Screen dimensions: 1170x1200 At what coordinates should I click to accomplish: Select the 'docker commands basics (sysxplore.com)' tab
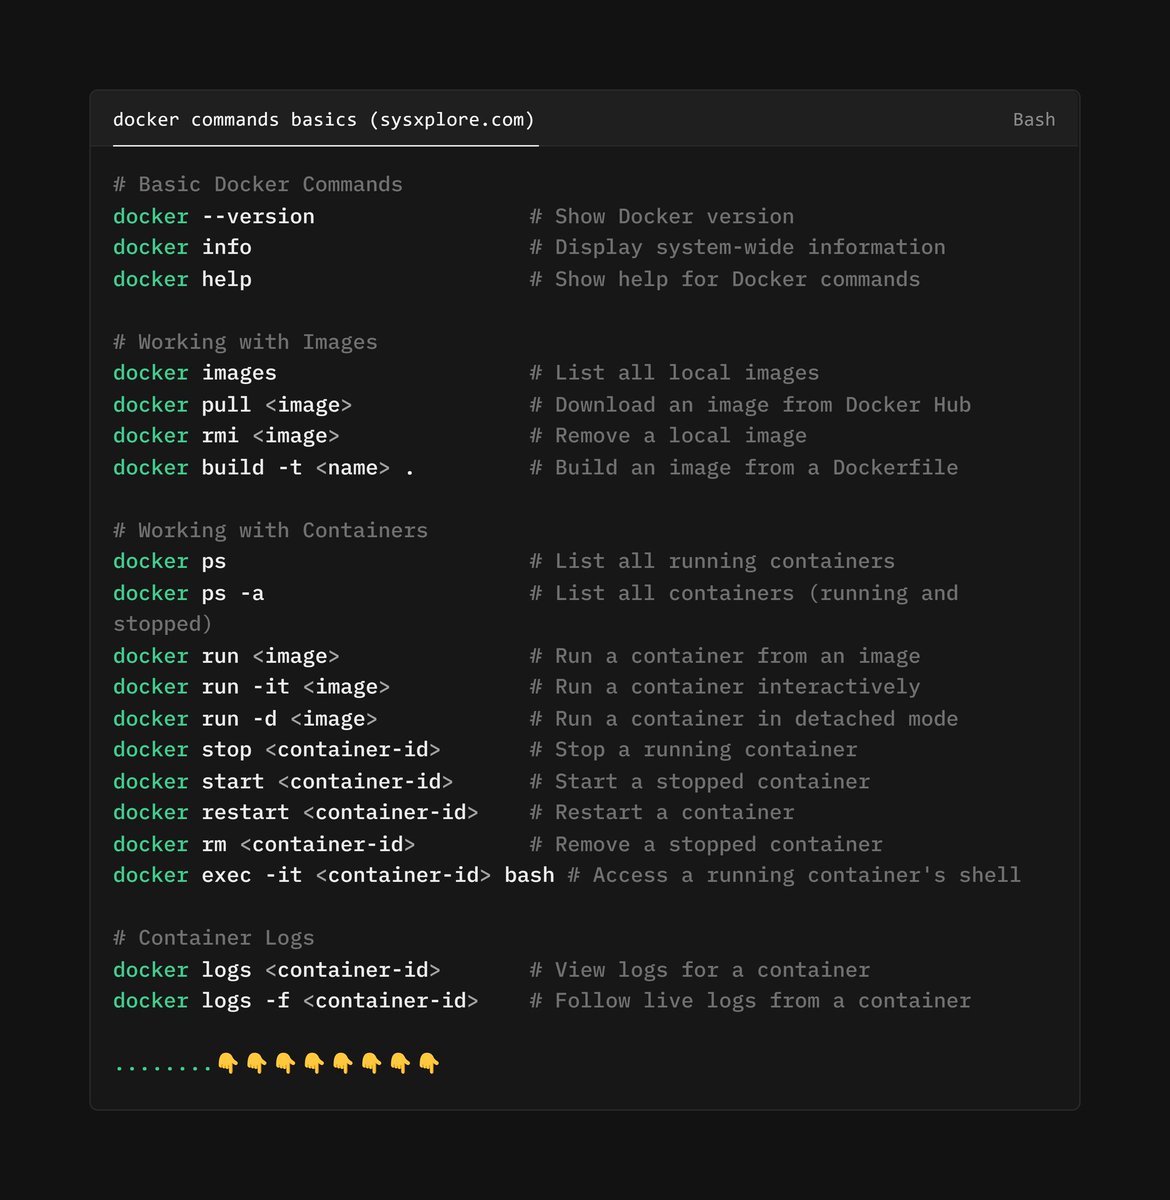coord(324,120)
